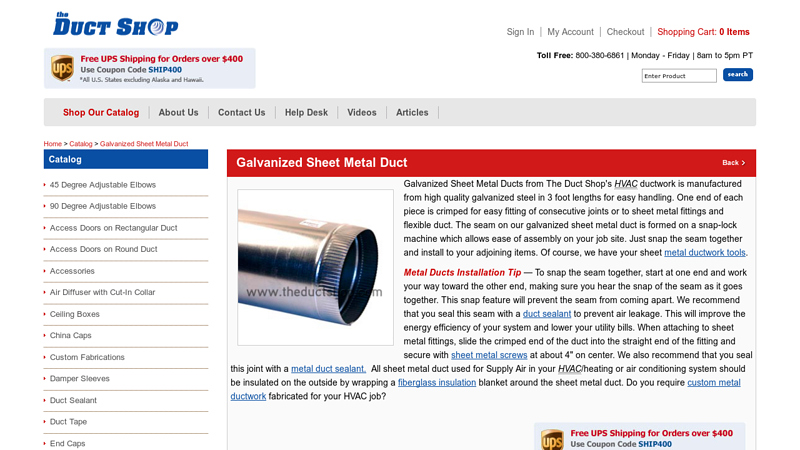Open the Accessories category

coord(72,271)
